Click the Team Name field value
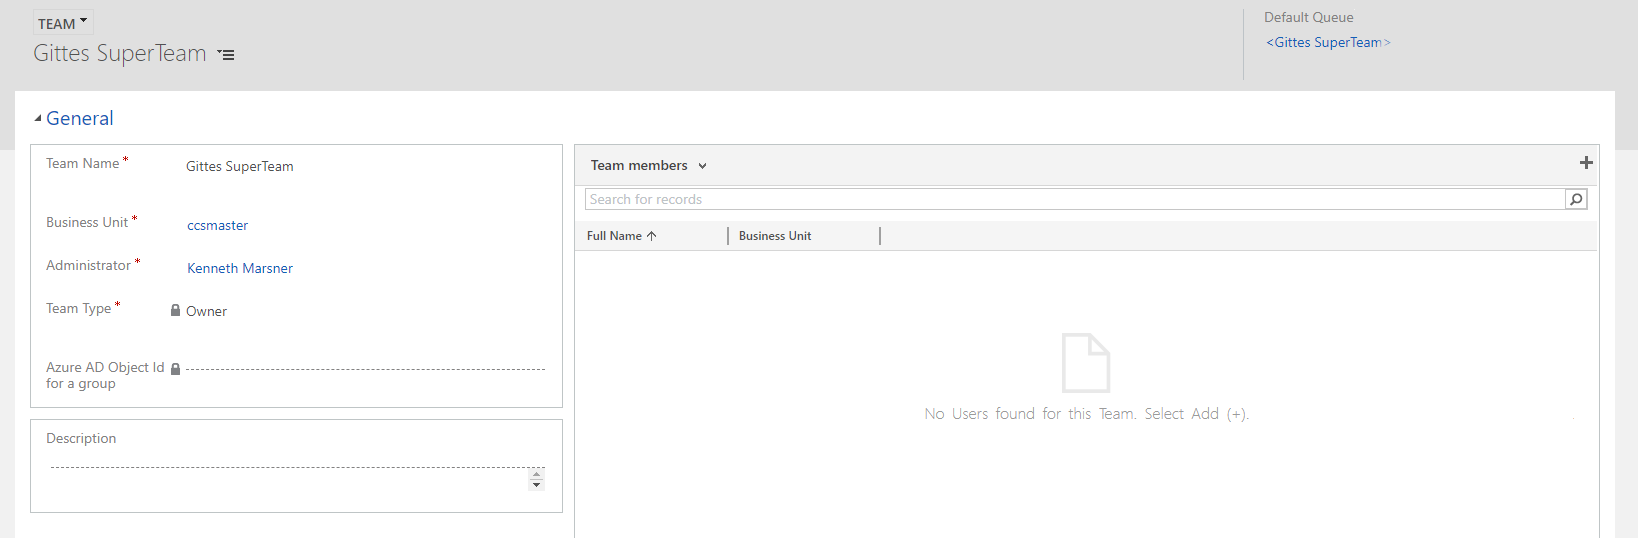Viewport: 1638px width, 538px height. click(240, 166)
